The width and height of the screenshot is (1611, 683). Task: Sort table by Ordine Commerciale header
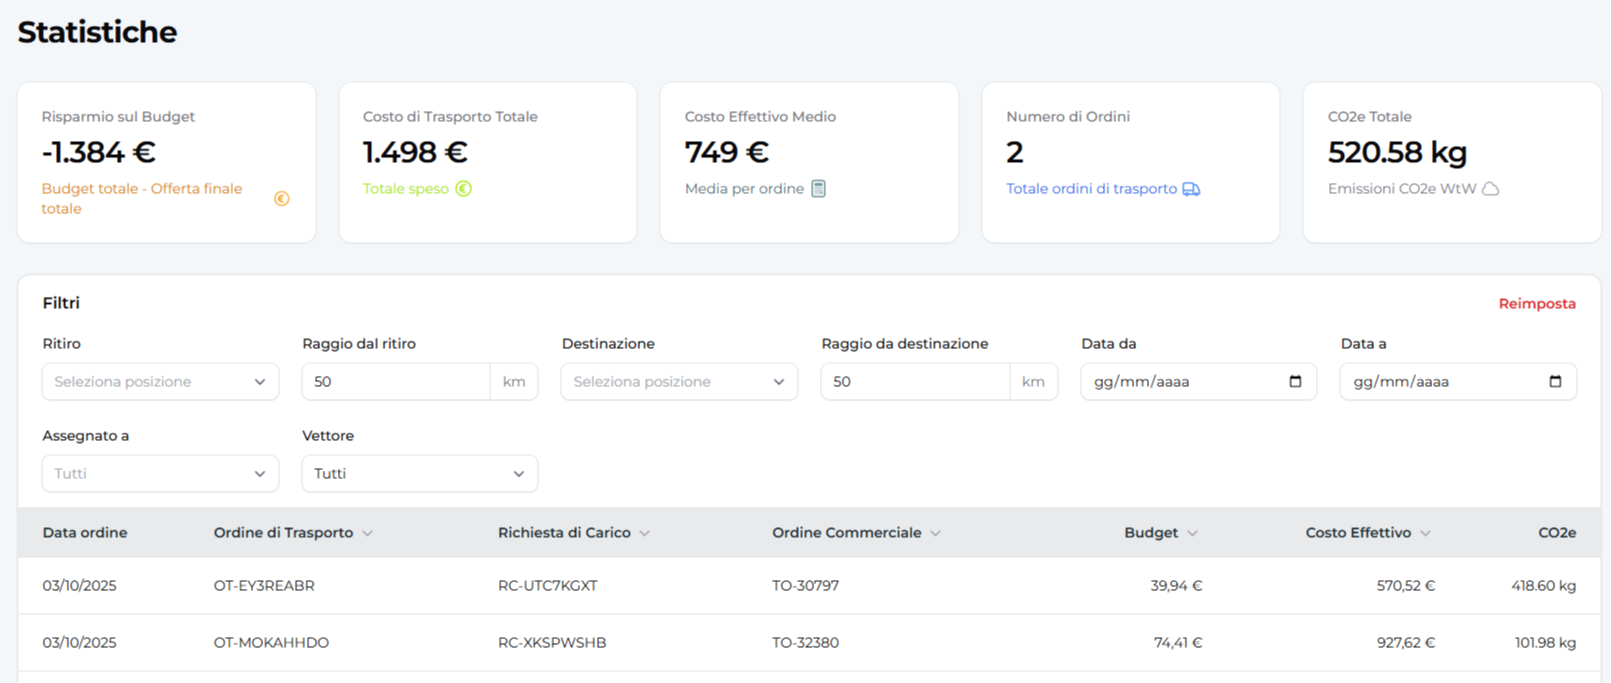(x=846, y=533)
